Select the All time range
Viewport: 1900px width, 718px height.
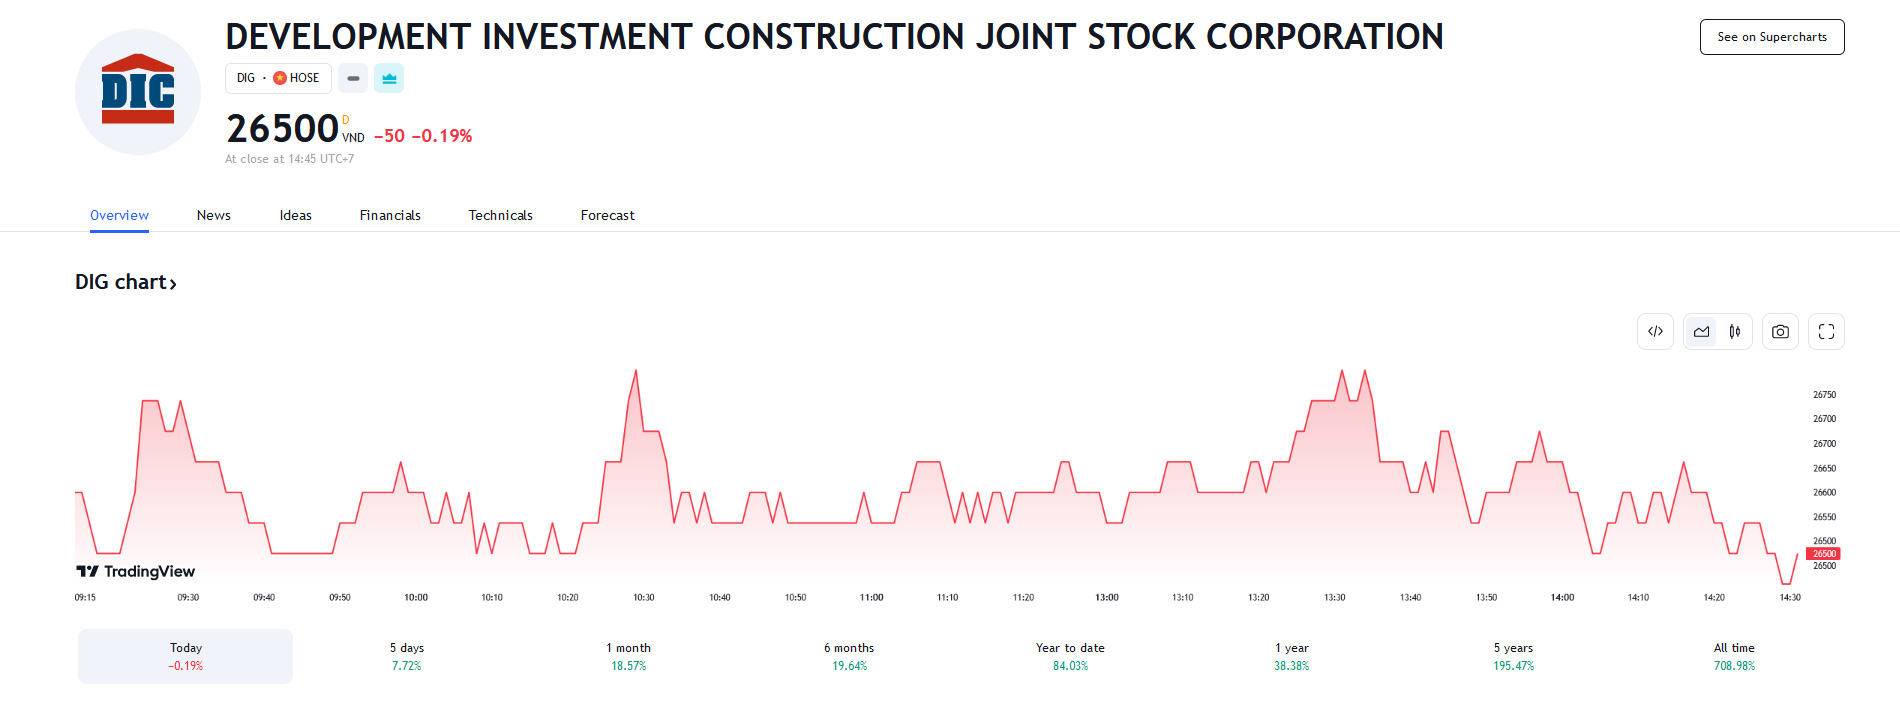coord(1734,656)
